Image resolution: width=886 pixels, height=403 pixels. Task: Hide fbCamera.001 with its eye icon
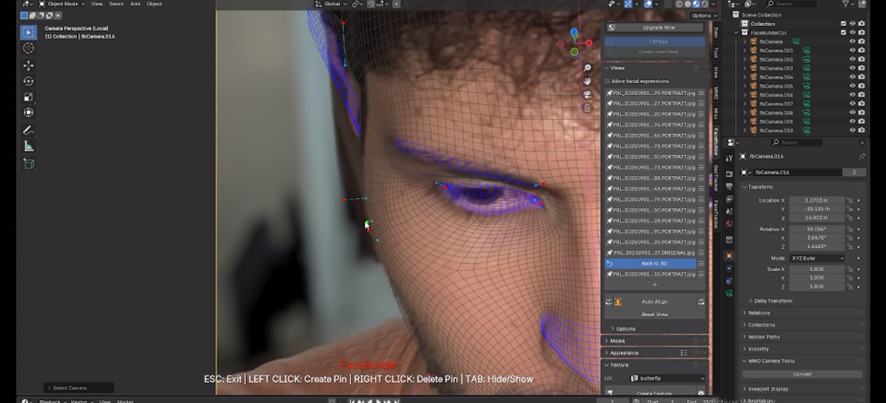(x=852, y=50)
